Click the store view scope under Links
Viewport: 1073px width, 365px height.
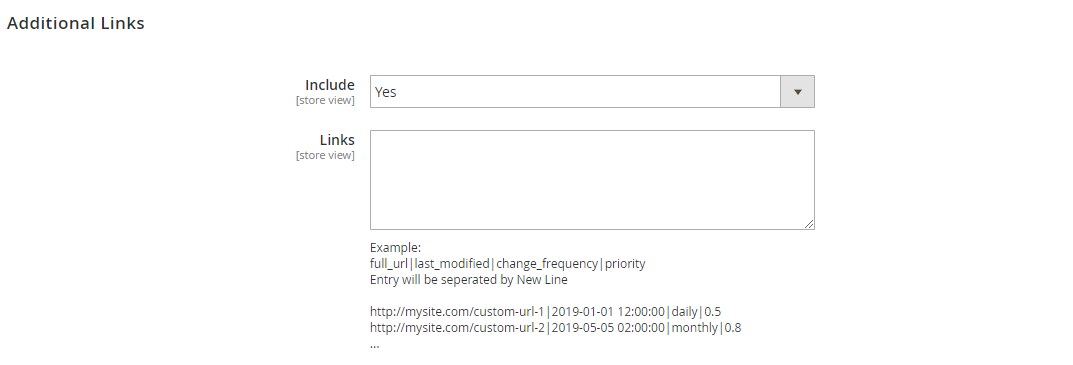(x=325, y=155)
